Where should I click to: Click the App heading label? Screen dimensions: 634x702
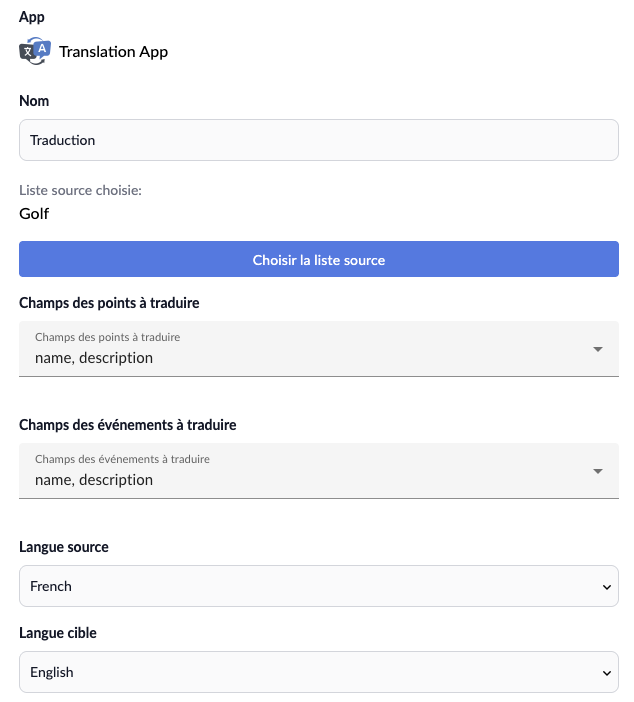coord(32,17)
